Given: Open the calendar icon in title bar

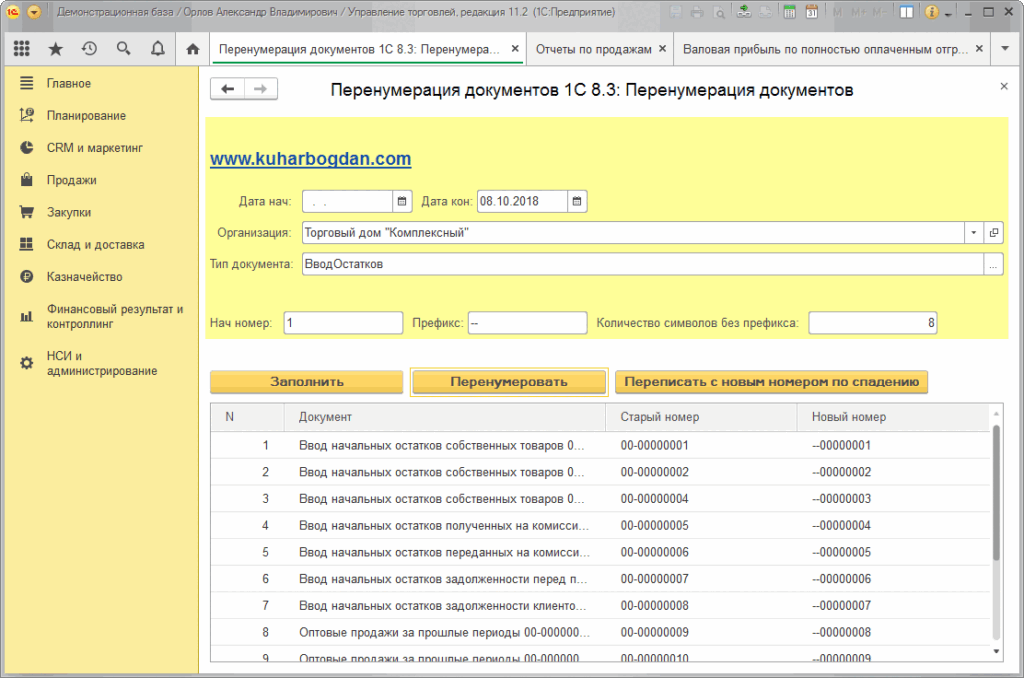Looking at the screenshot, I should 811,13.
